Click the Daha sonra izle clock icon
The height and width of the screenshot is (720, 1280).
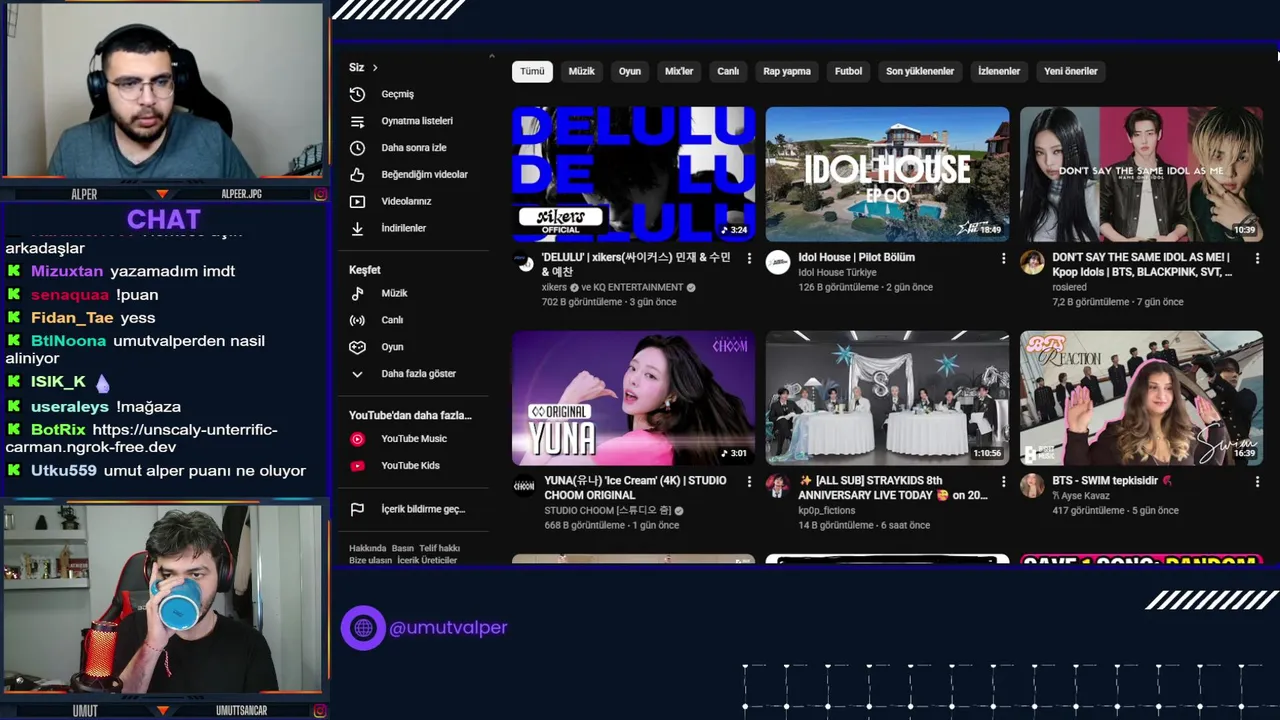[x=357, y=148]
